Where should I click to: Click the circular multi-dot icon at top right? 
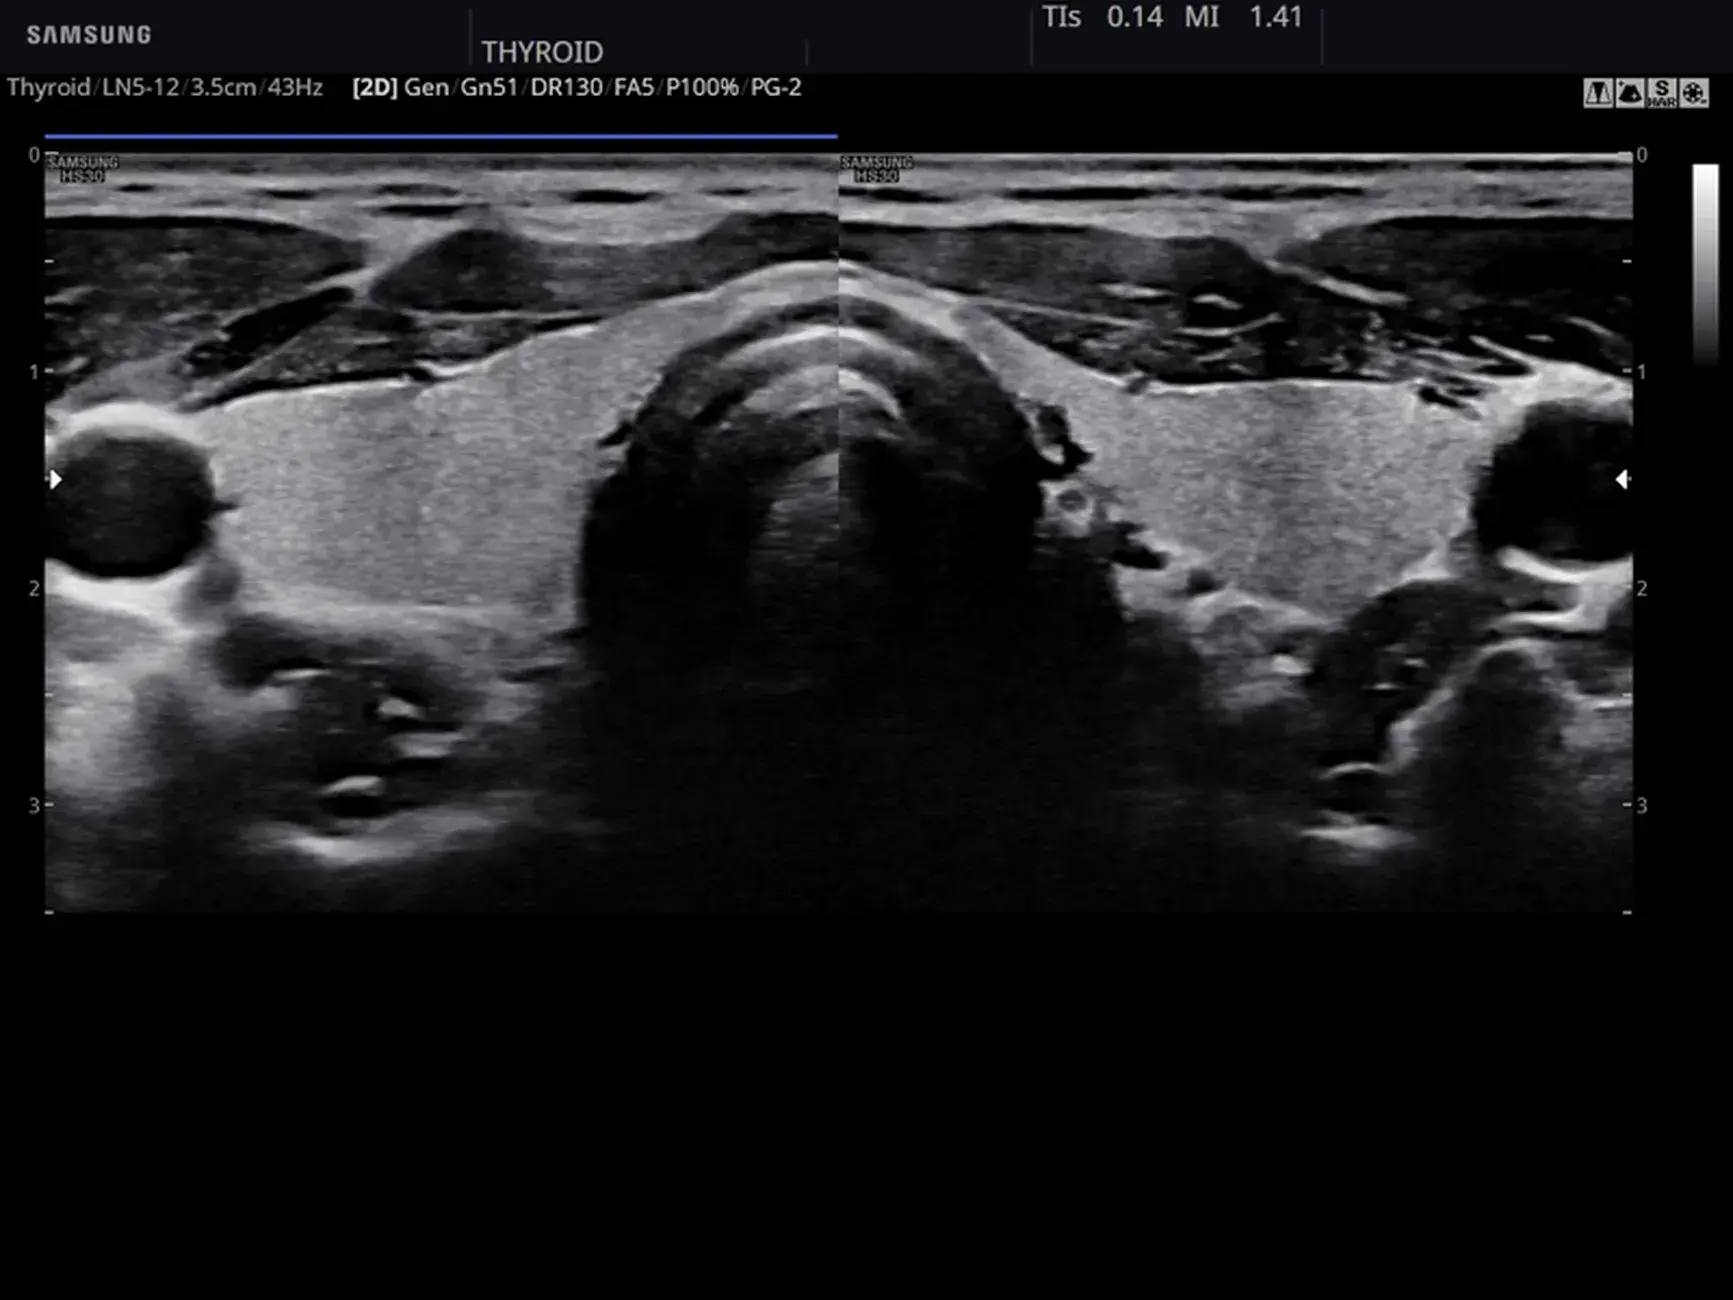point(1693,93)
